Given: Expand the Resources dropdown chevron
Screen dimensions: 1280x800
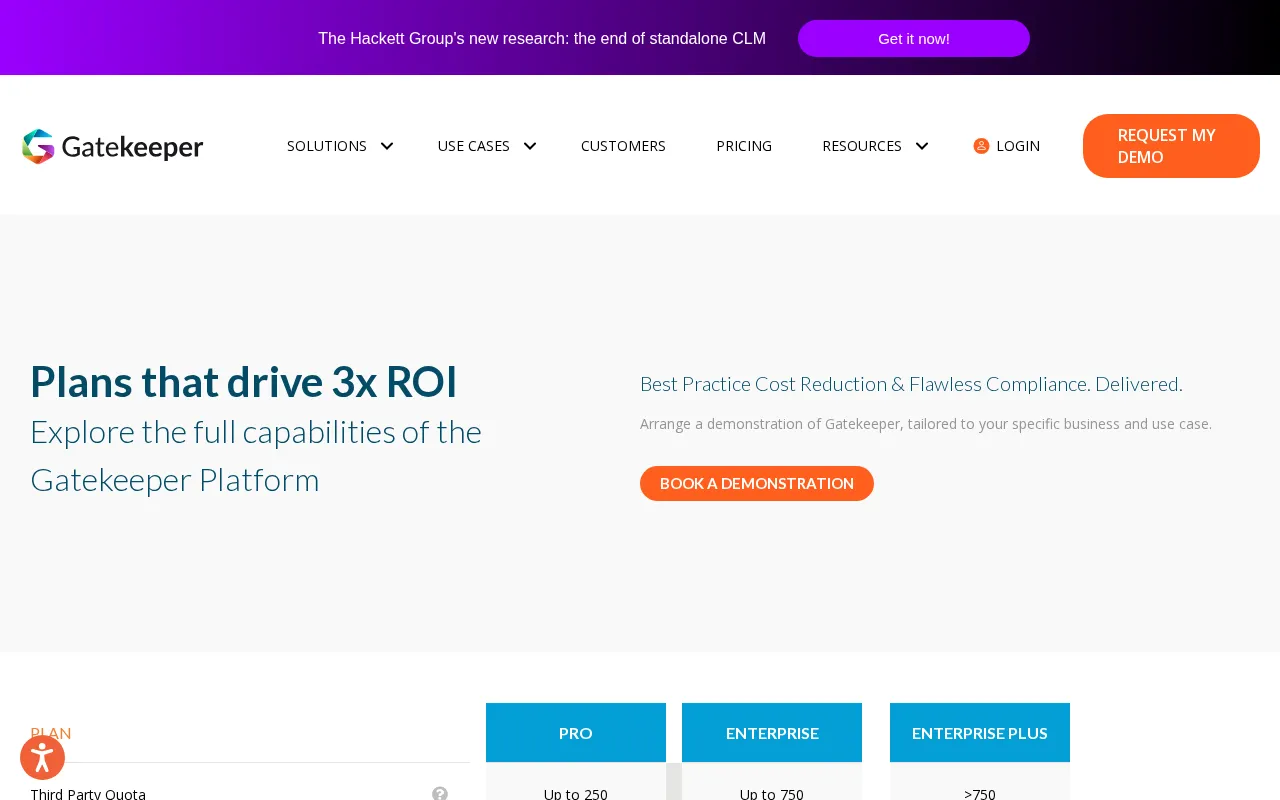Looking at the screenshot, I should (922, 146).
